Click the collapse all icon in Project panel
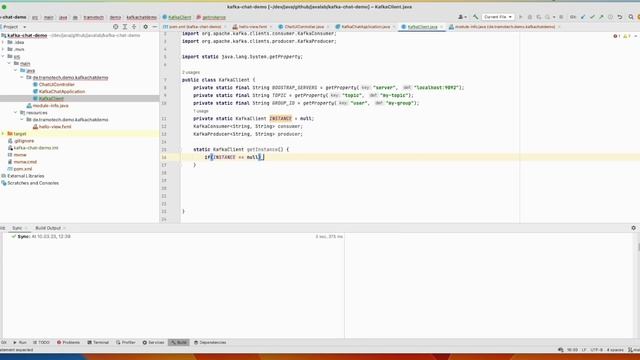 coord(134,27)
